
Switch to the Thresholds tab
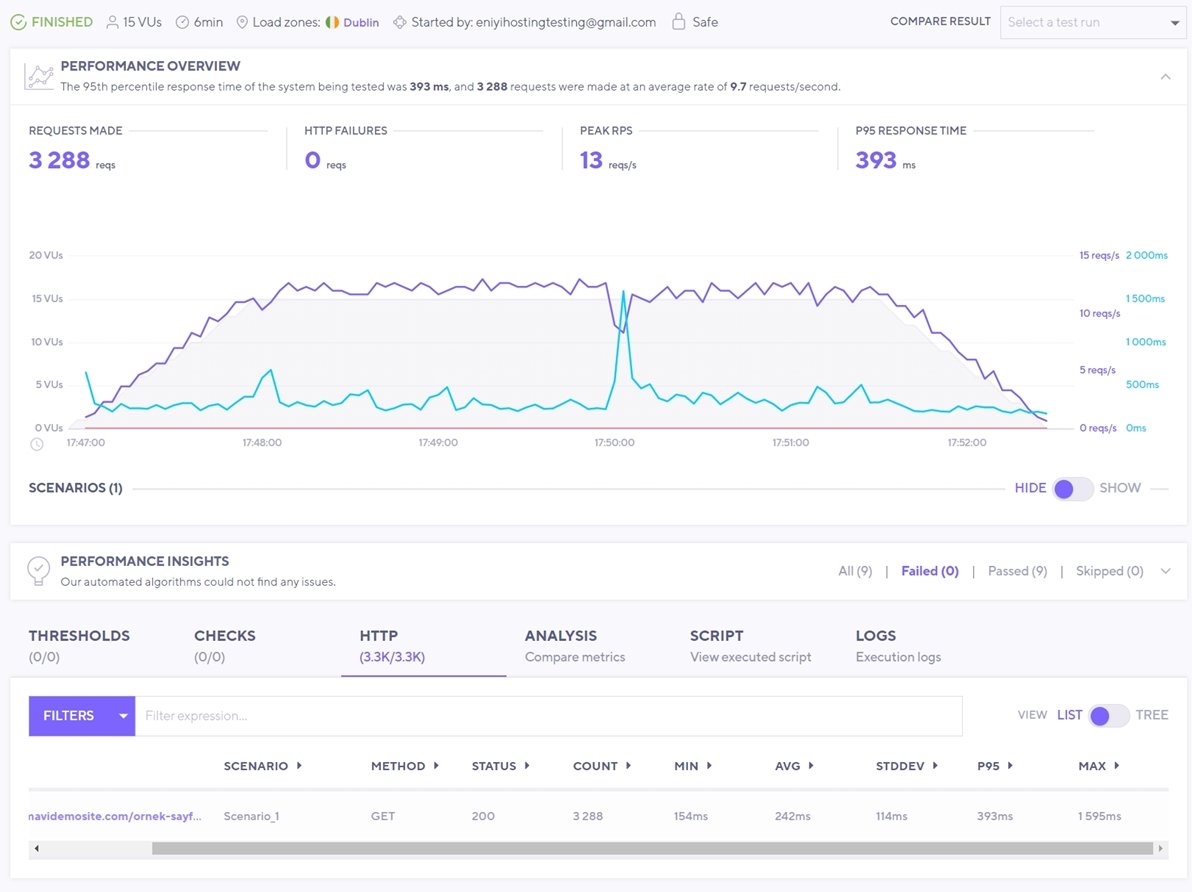[79, 646]
